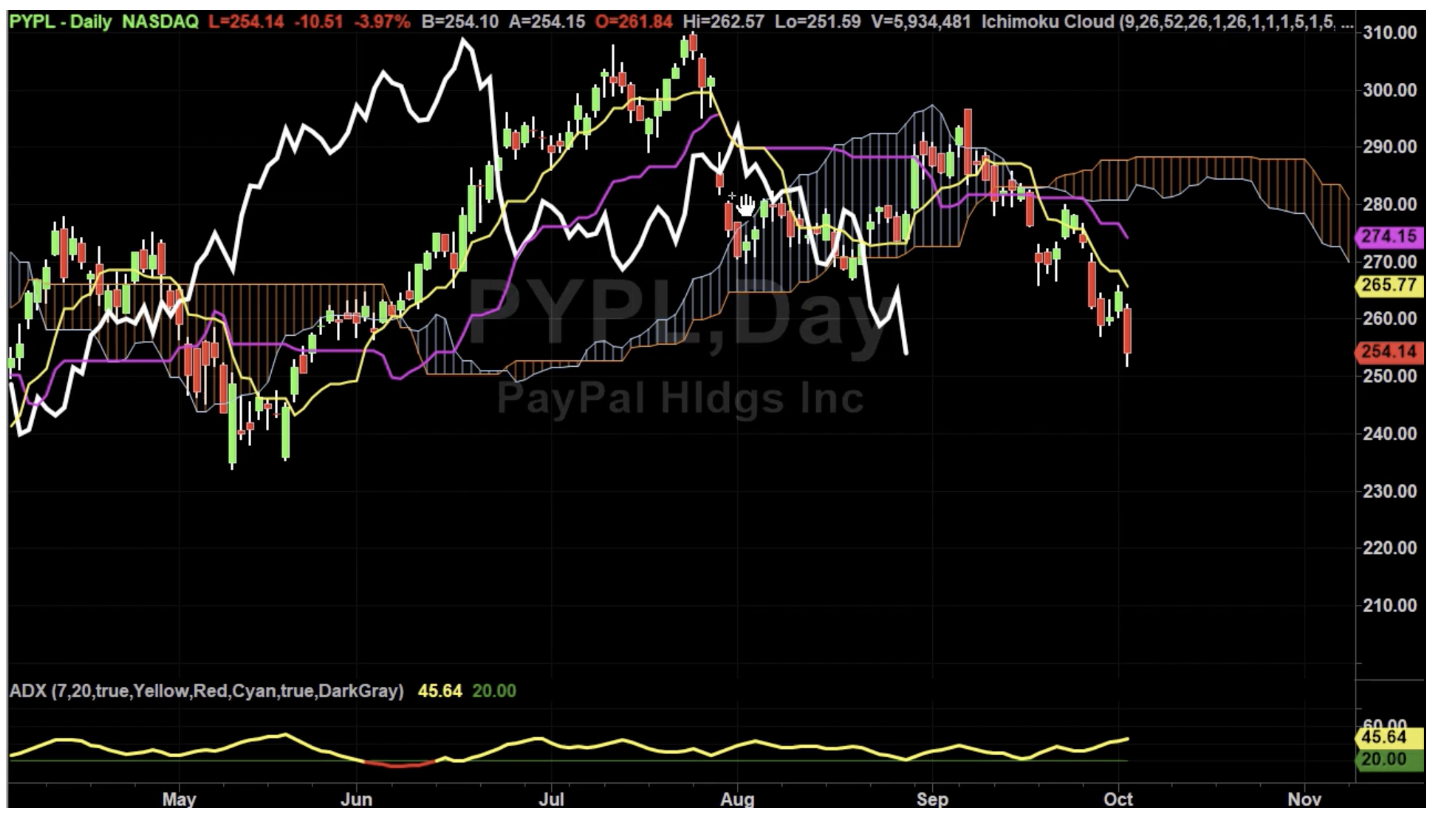Click the yellow 265.77 price tag
This screenshot has height=818, width=1434.
click(1387, 286)
